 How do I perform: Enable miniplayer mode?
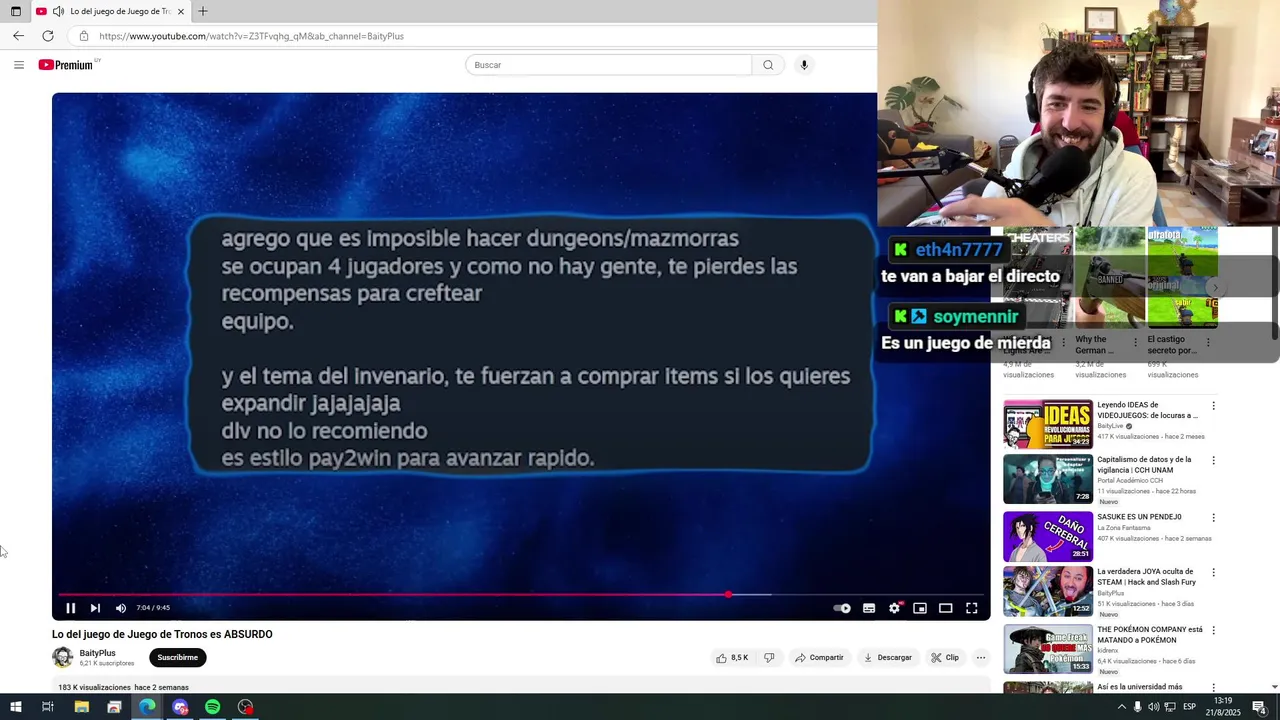click(920, 608)
